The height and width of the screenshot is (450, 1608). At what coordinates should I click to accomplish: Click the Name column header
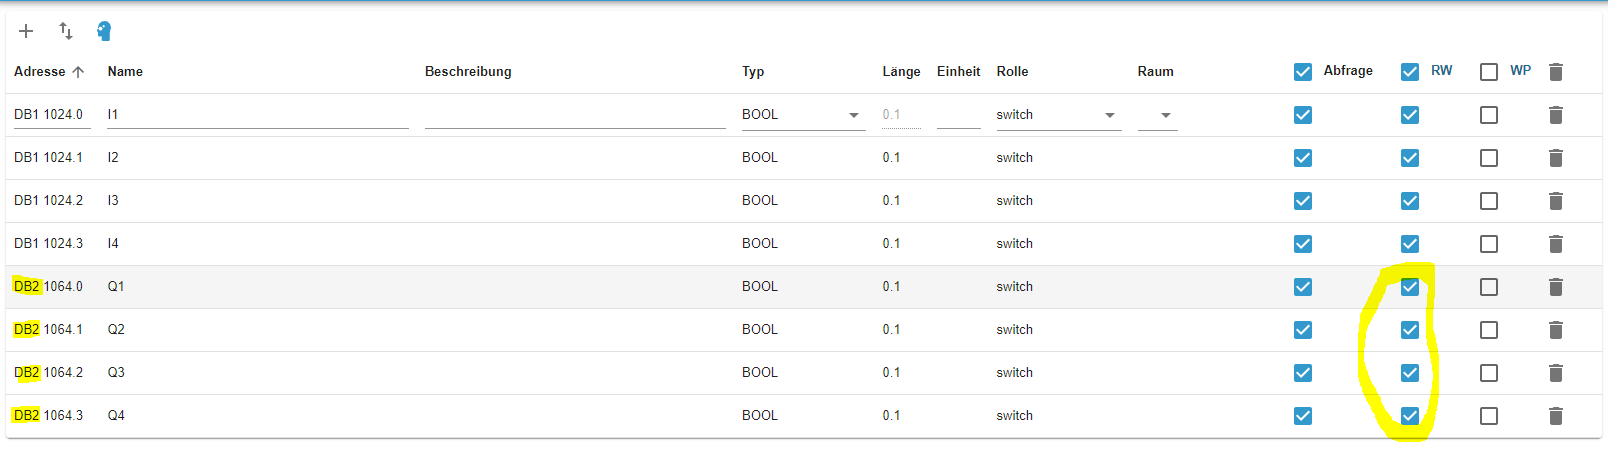(125, 72)
